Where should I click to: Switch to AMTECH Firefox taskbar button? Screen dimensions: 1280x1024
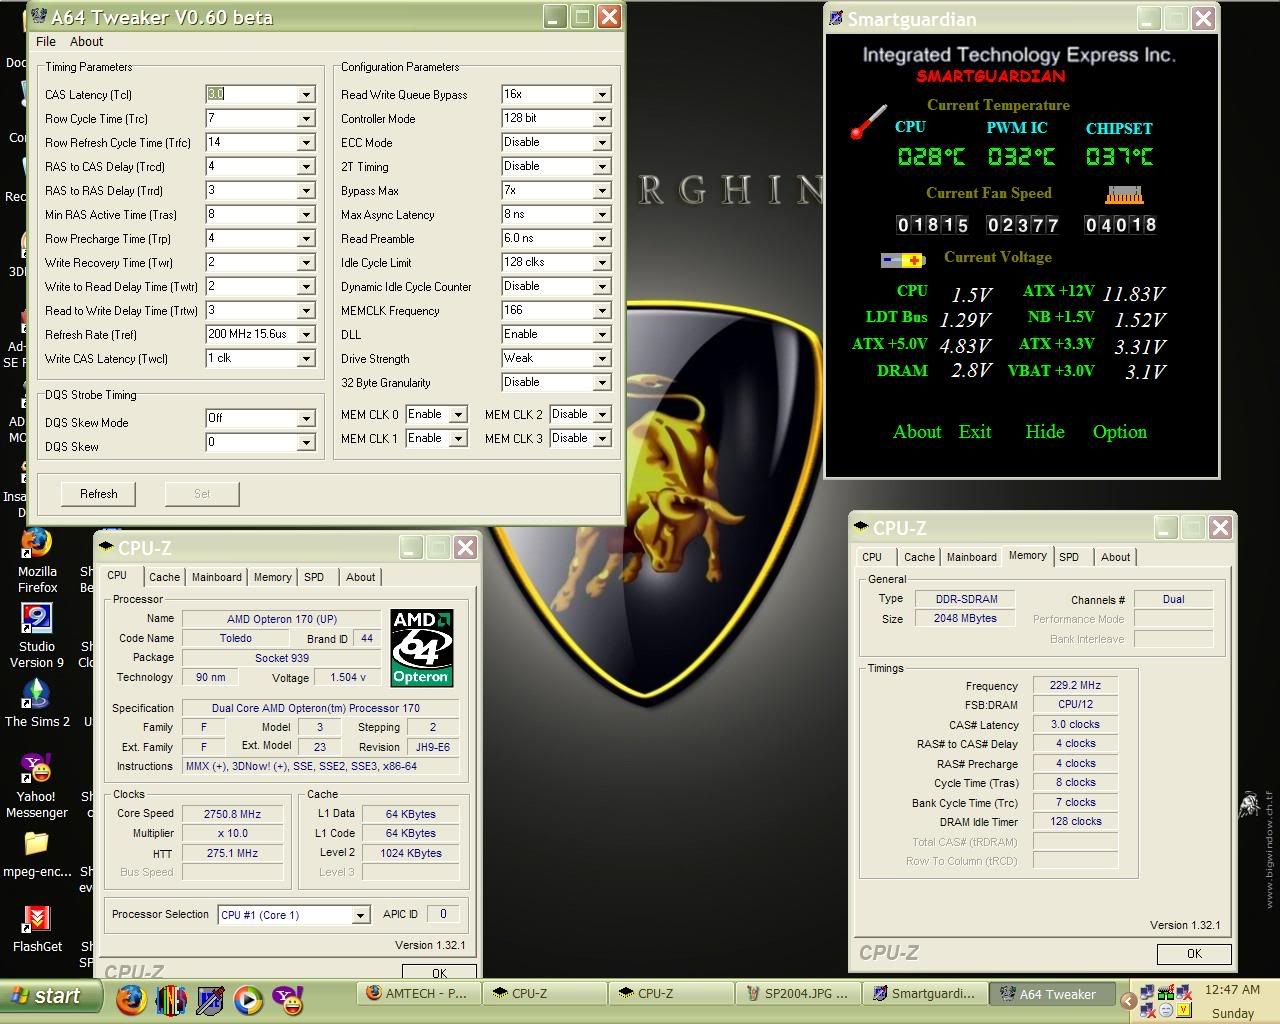(419, 994)
